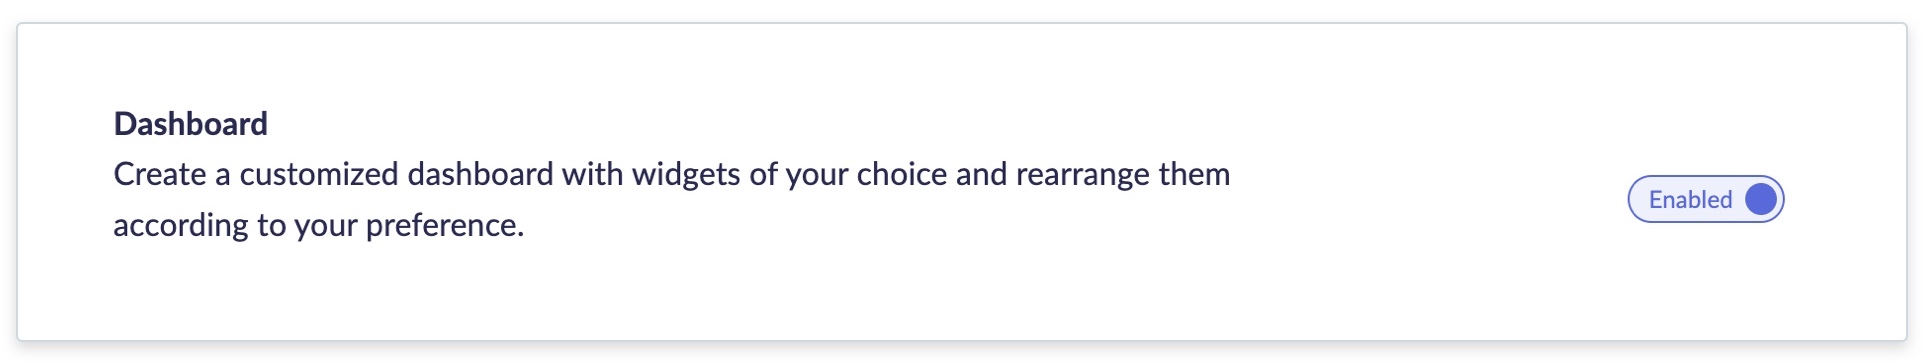
Task: Click the word "rearrange" in the description
Action: (x=1083, y=174)
